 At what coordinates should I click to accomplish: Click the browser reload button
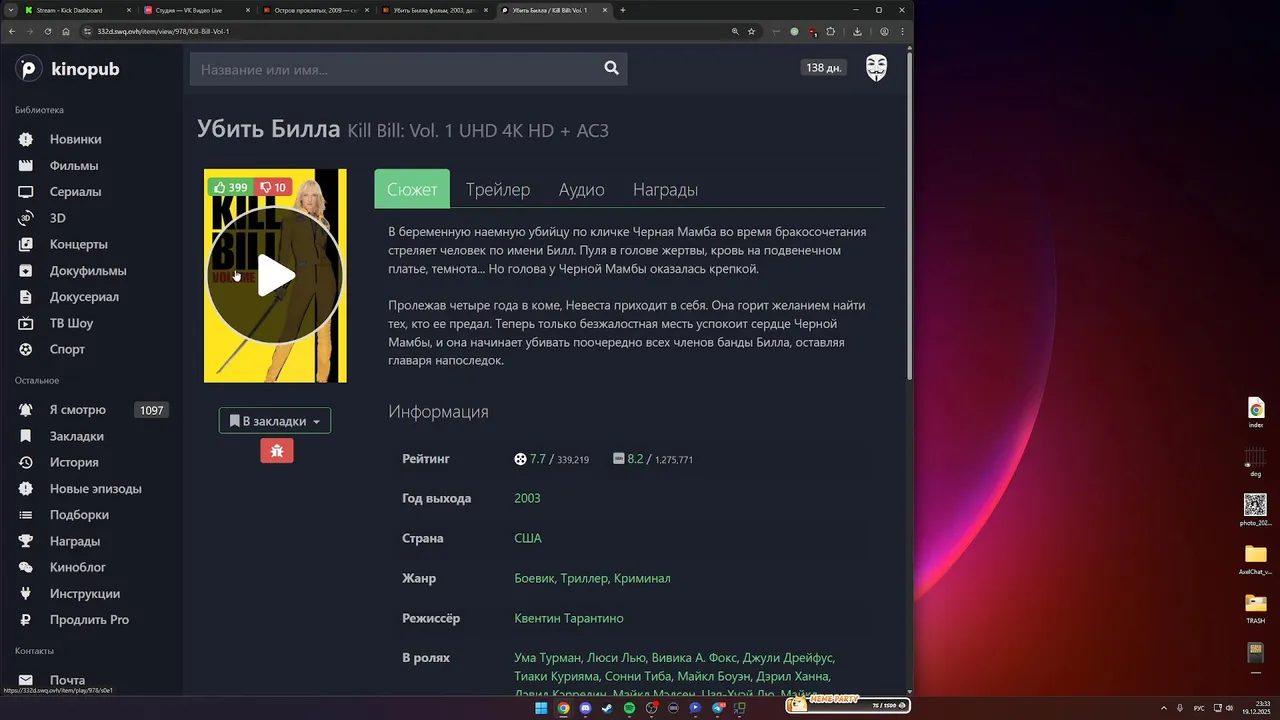tap(48, 31)
